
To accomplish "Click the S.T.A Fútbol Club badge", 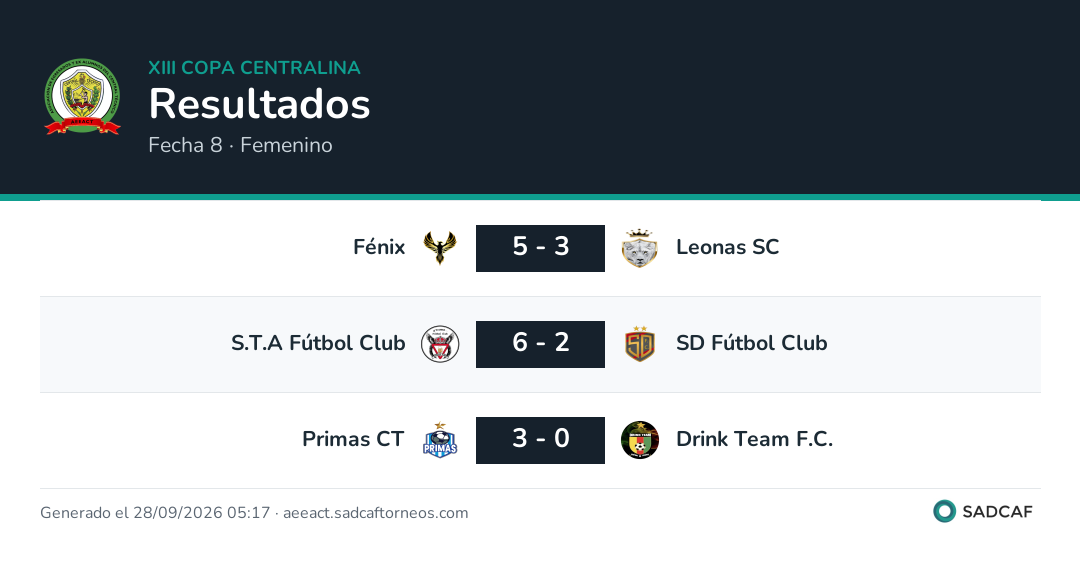I will [439, 344].
